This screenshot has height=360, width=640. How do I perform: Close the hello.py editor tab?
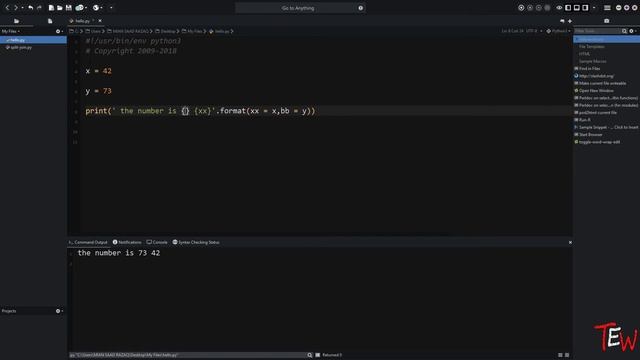pyautogui.click(x=100, y=21)
